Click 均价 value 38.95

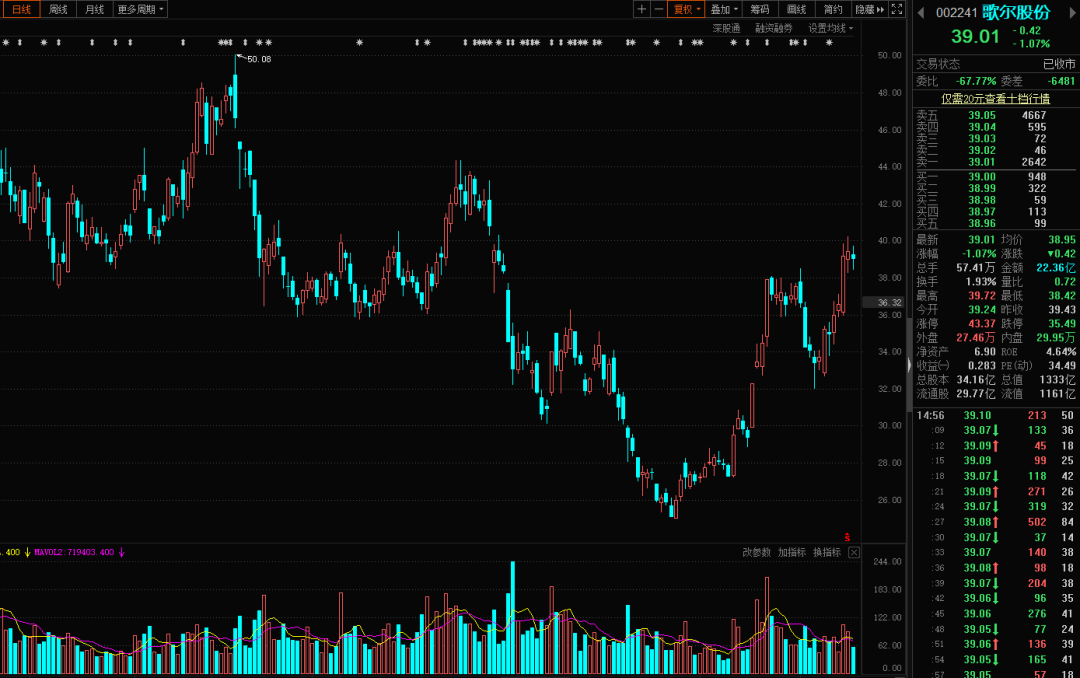click(1061, 240)
